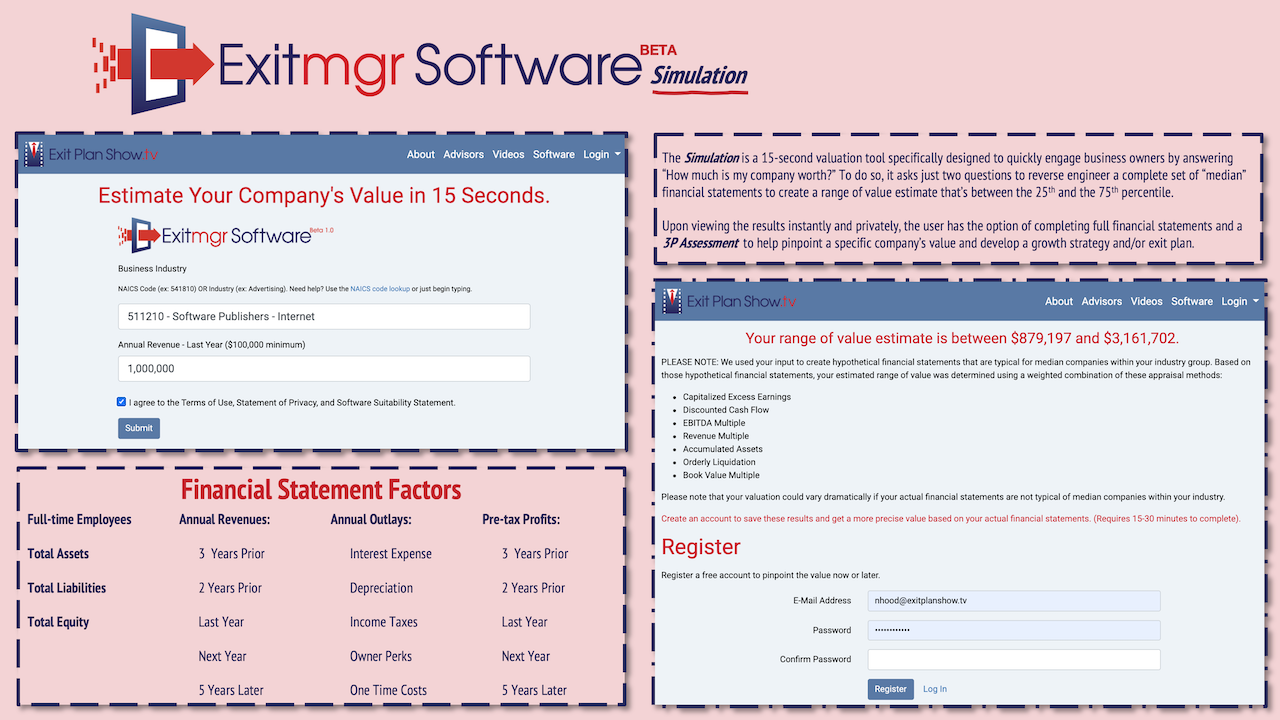Click the red 'Create an account to save these results' link

(x=950, y=519)
